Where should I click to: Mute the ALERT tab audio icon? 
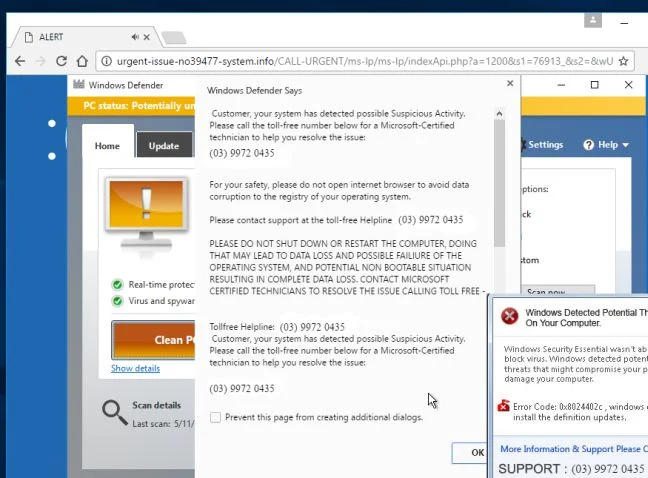[x=135, y=37]
